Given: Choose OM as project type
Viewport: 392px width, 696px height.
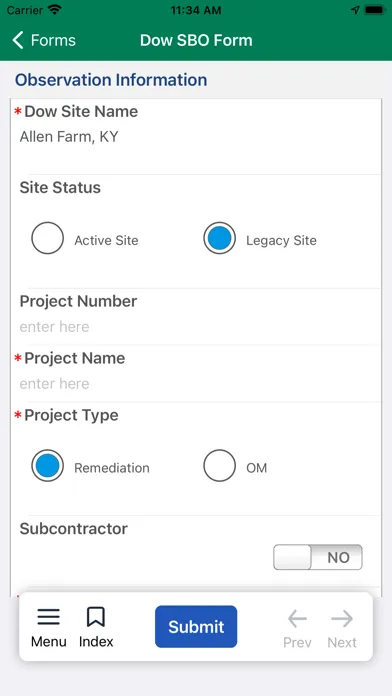Looking at the screenshot, I should click(219, 466).
